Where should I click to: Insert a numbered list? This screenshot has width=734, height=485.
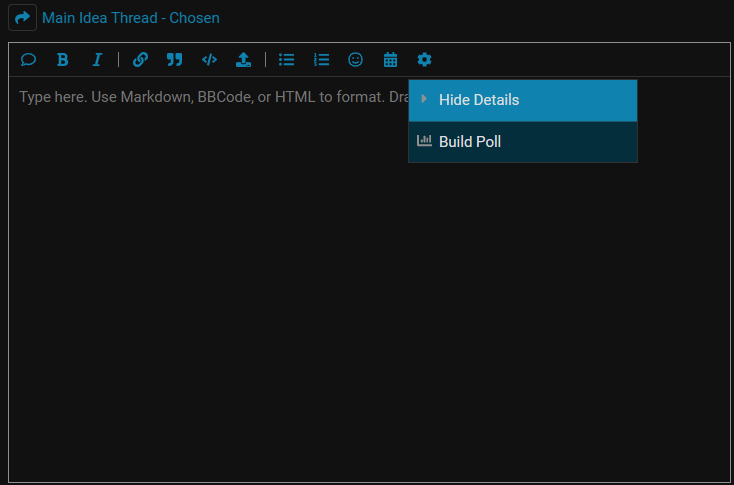[x=321, y=60]
